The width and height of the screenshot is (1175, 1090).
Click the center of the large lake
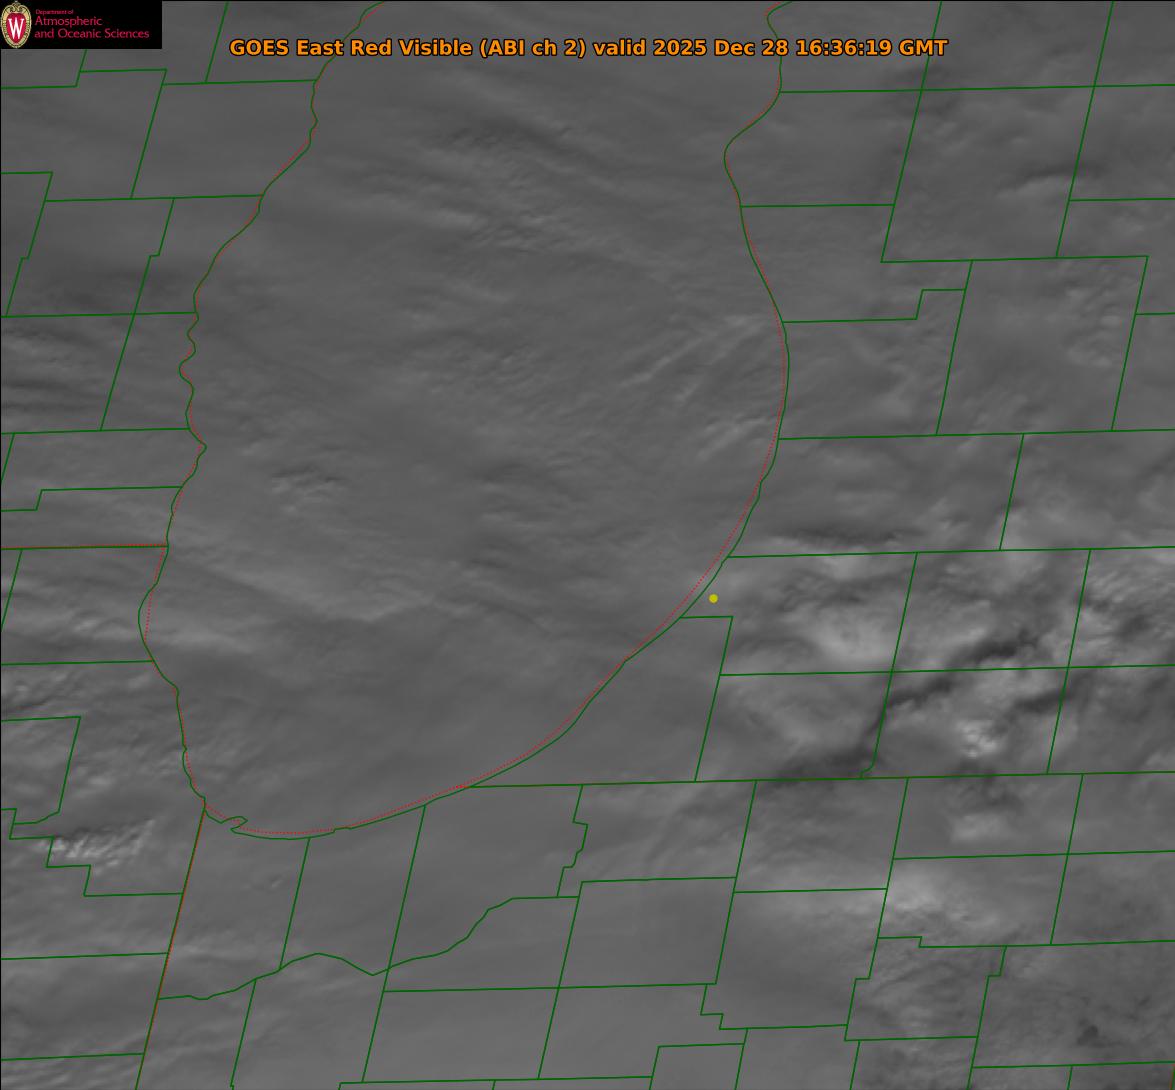pyautogui.click(x=470, y=450)
